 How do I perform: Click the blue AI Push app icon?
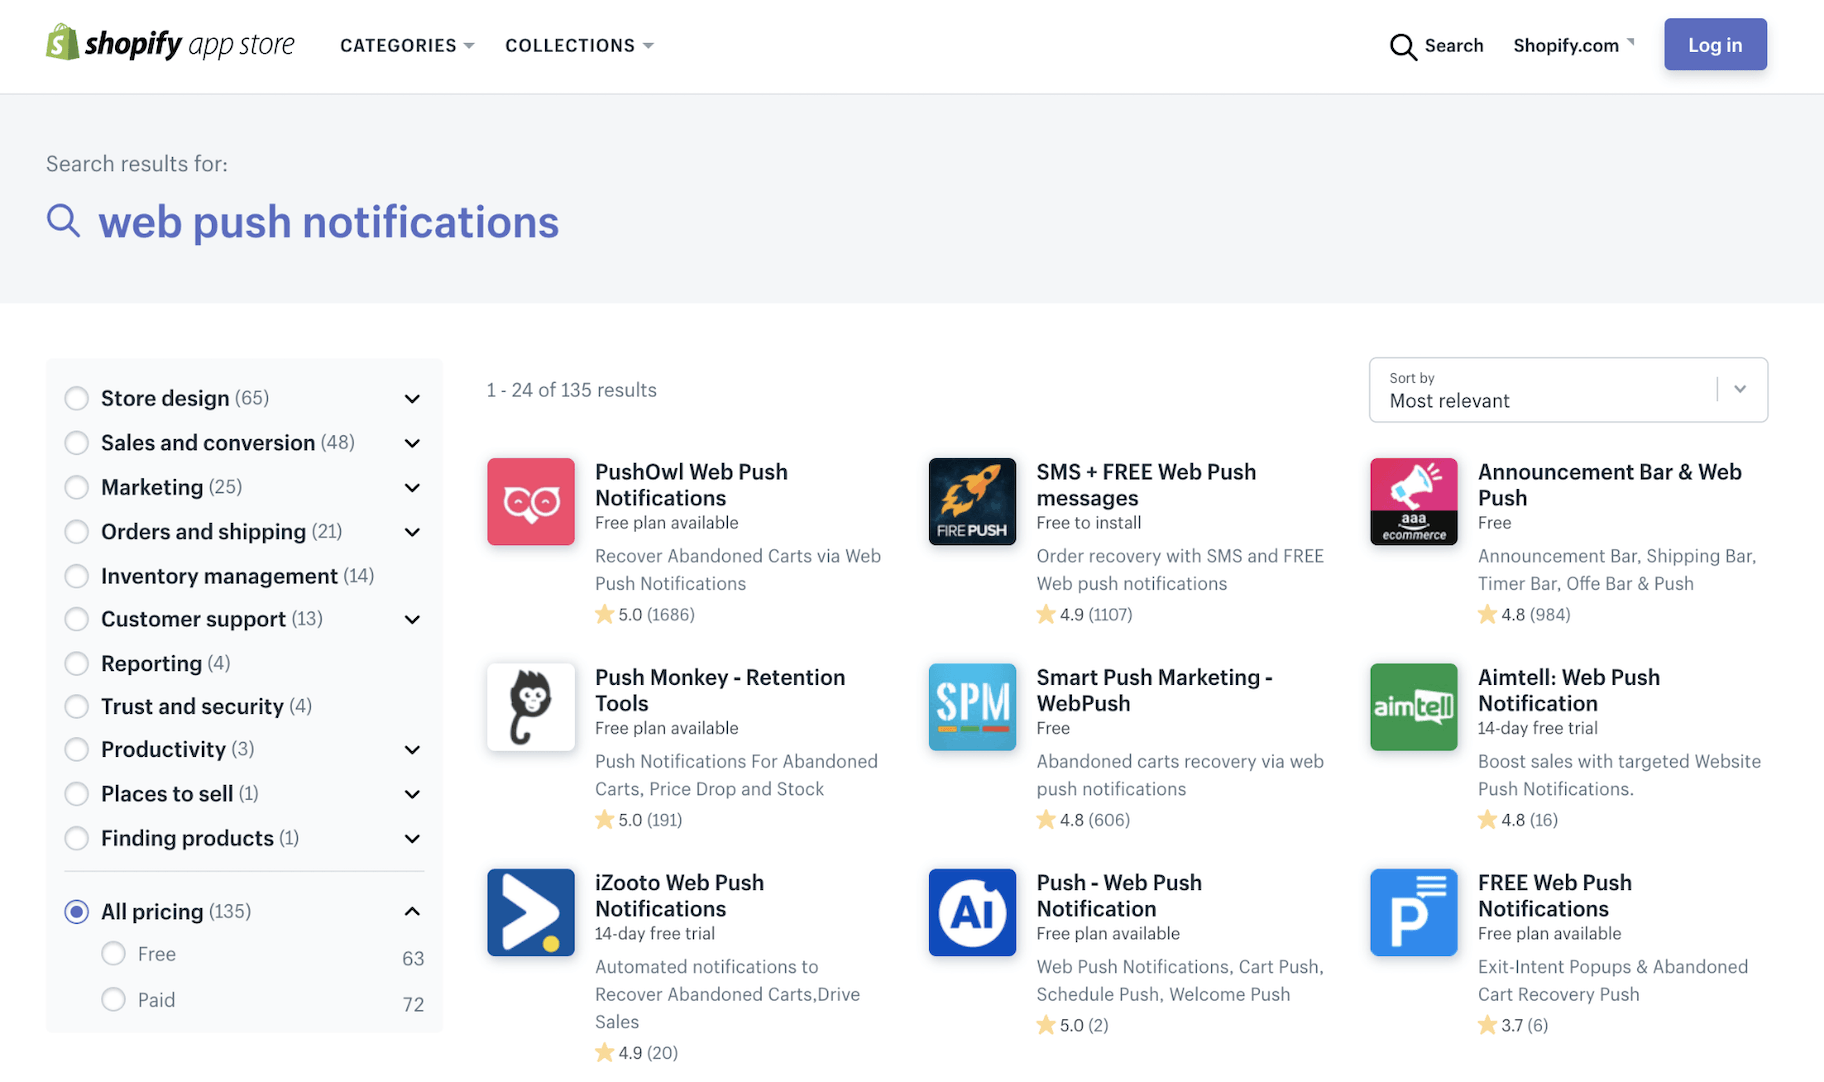point(972,912)
